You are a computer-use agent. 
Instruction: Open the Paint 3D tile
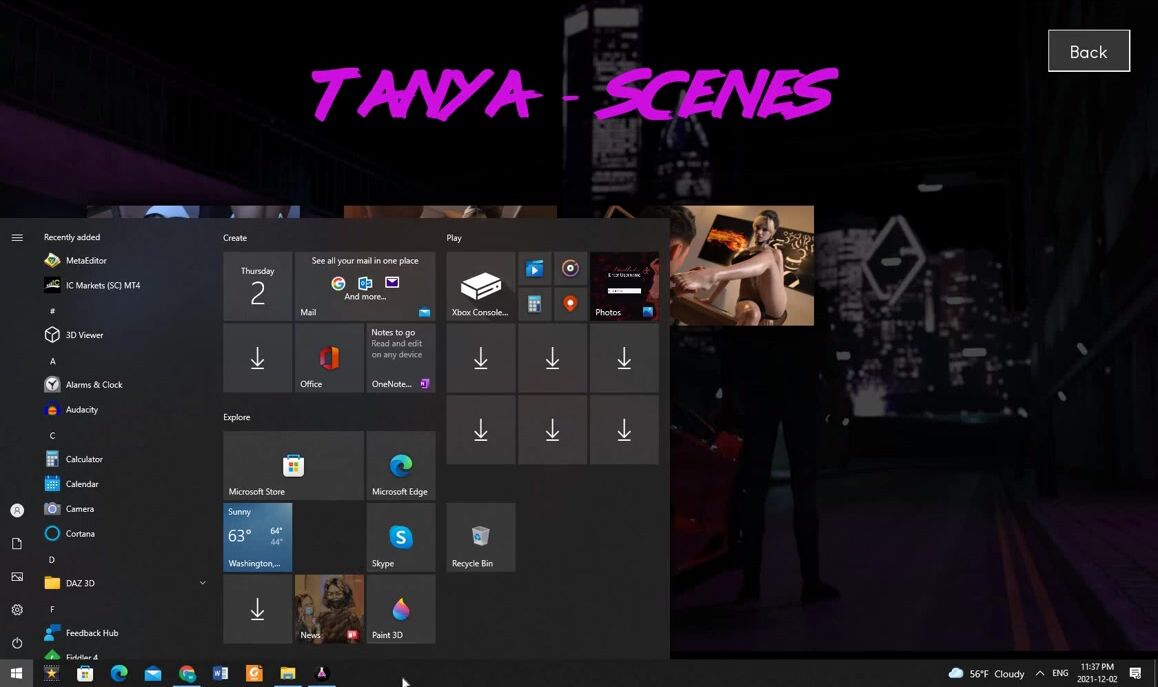tap(400, 609)
